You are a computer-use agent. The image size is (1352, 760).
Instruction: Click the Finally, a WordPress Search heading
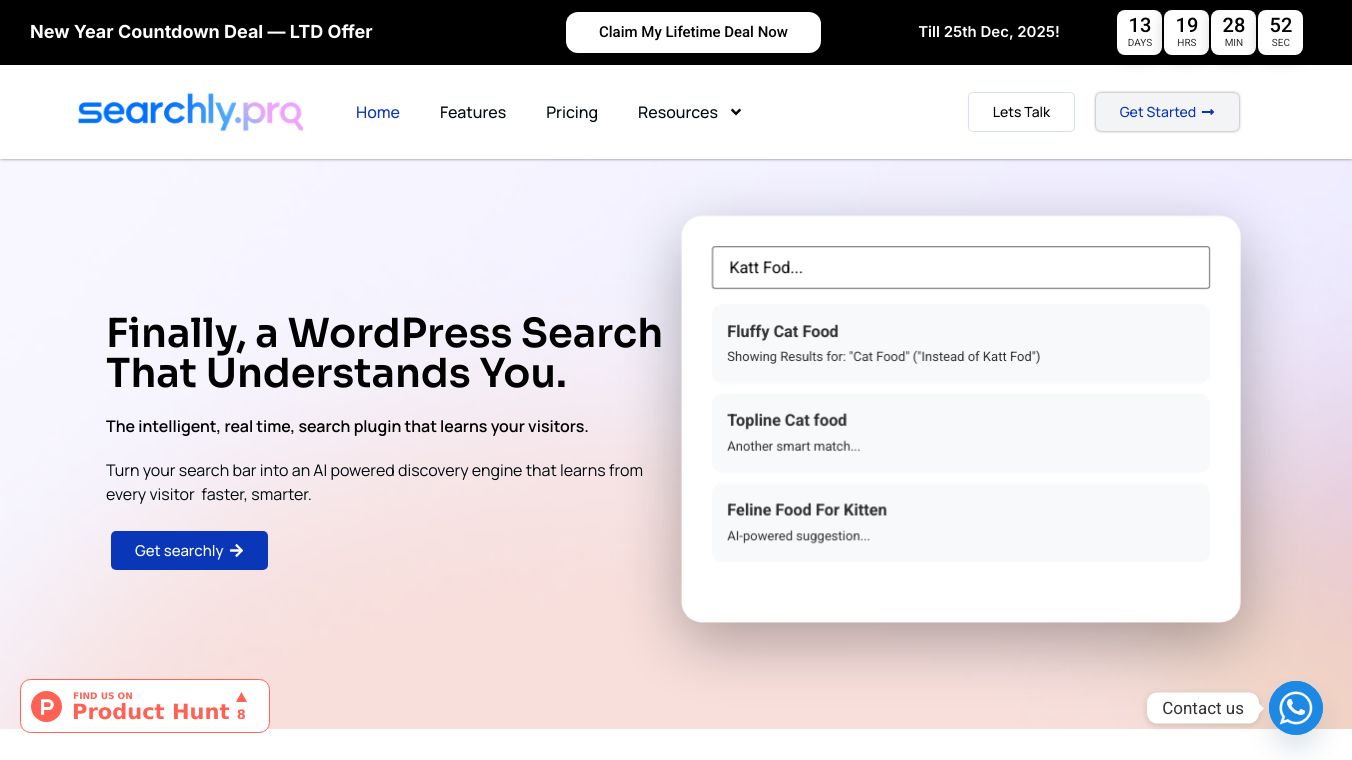coord(384,353)
